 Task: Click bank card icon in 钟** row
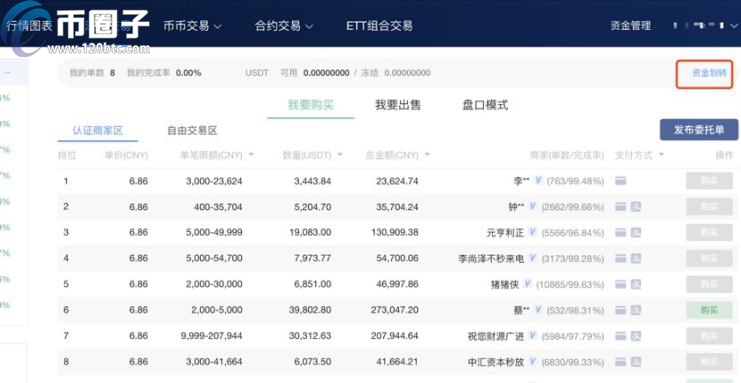point(620,207)
